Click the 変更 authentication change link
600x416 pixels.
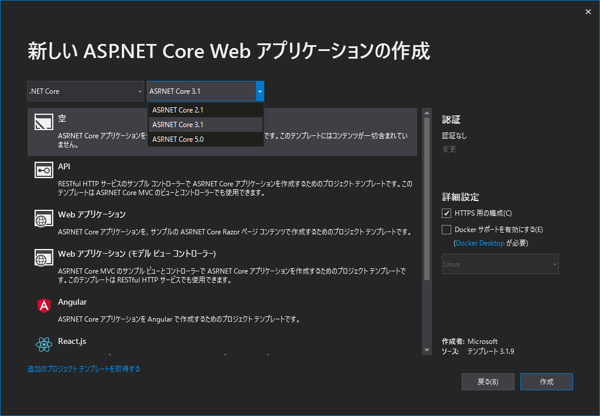(x=449, y=149)
